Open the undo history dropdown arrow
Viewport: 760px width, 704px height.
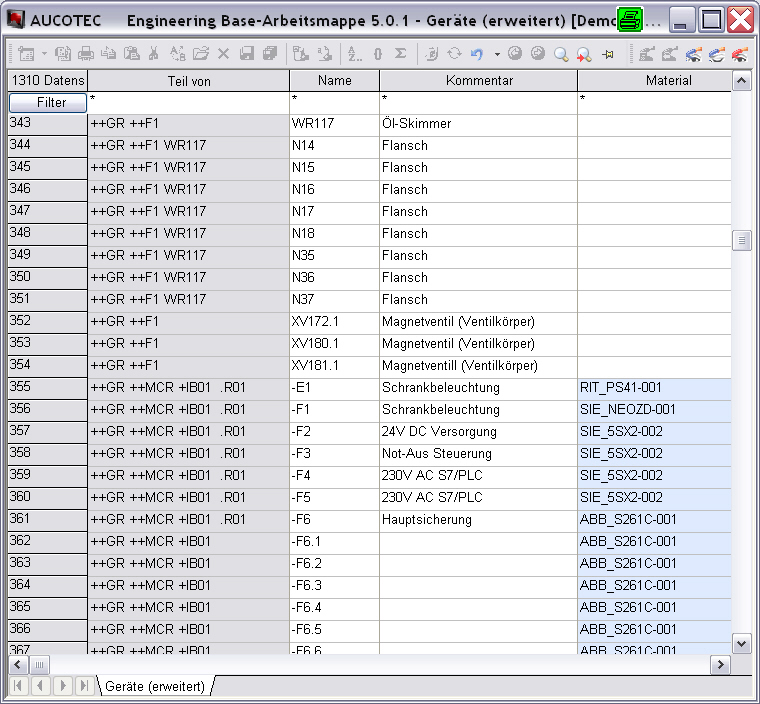pyautogui.click(x=497, y=54)
